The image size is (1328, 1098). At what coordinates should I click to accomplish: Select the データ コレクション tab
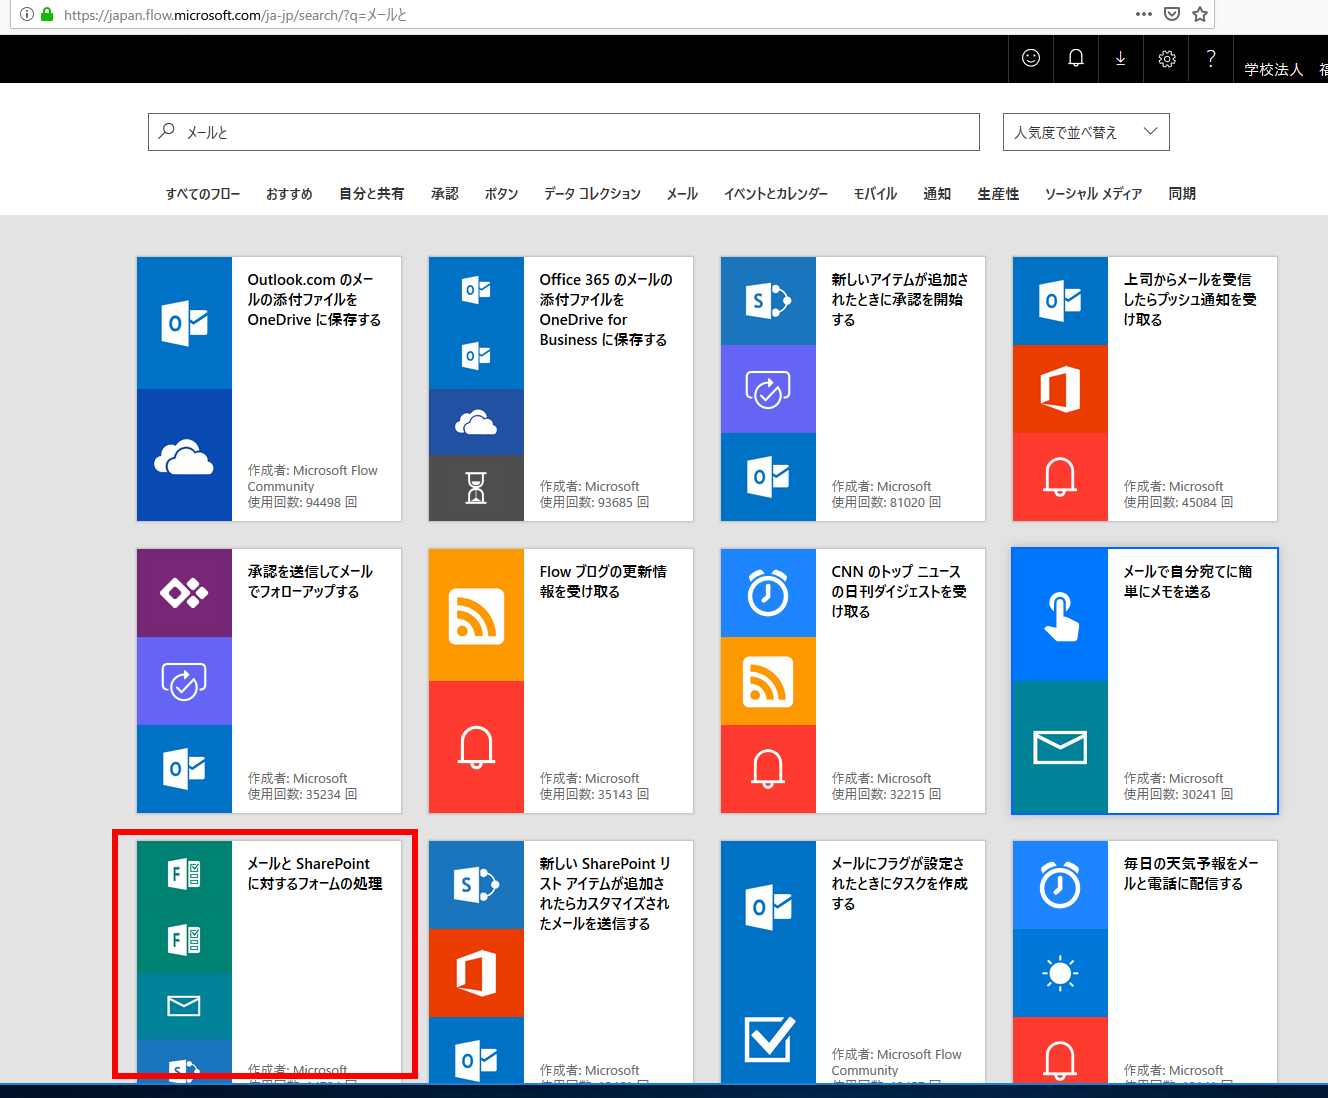(x=592, y=194)
